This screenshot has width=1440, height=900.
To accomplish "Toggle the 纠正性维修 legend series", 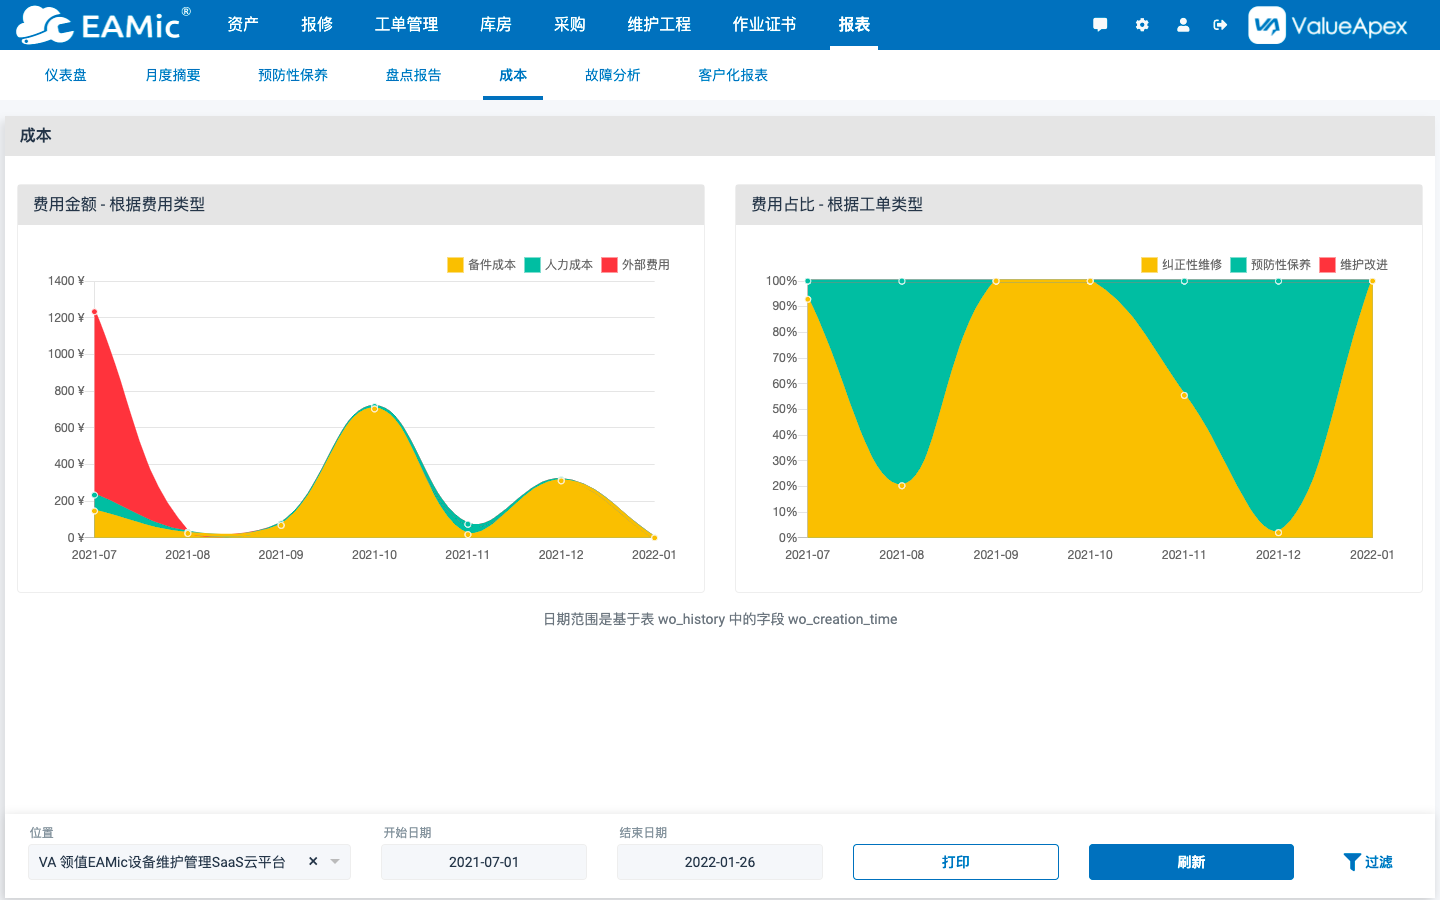I will point(1181,265).
